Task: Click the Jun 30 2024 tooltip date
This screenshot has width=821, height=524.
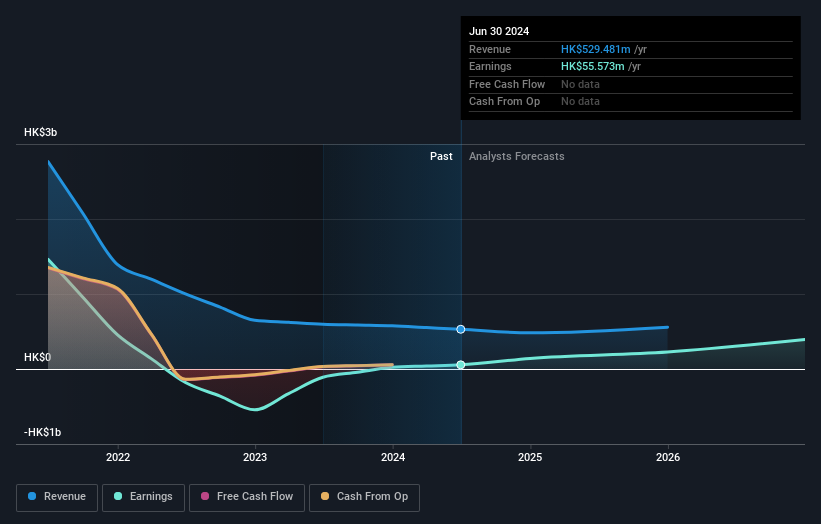Action: tap(499, 31)
